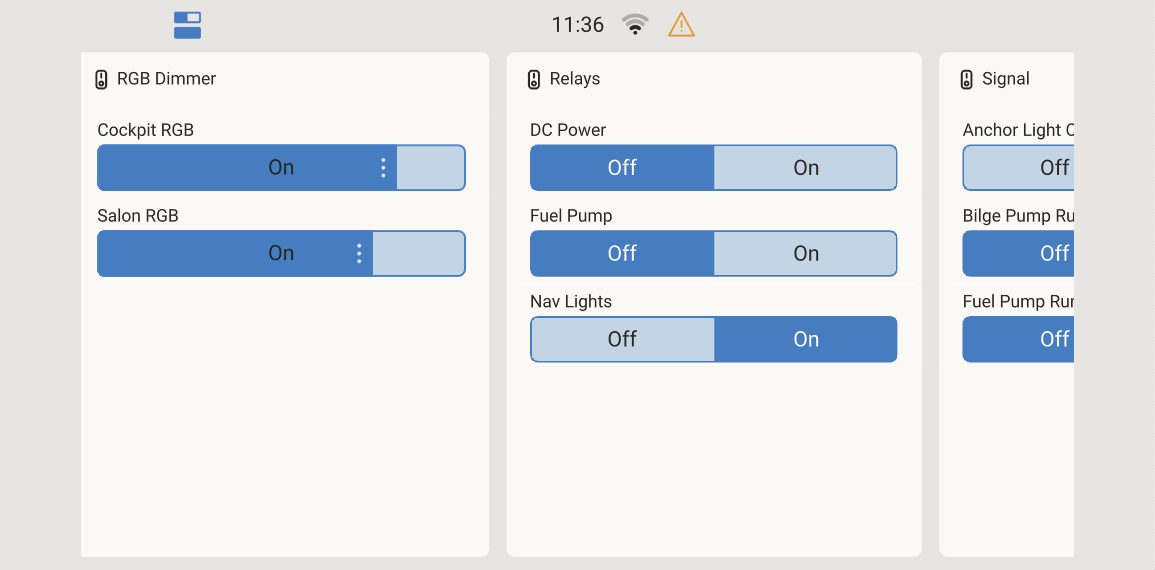1155x570 pixels.
Task: Click the Signal panel device icon
Action: (966, 79)
